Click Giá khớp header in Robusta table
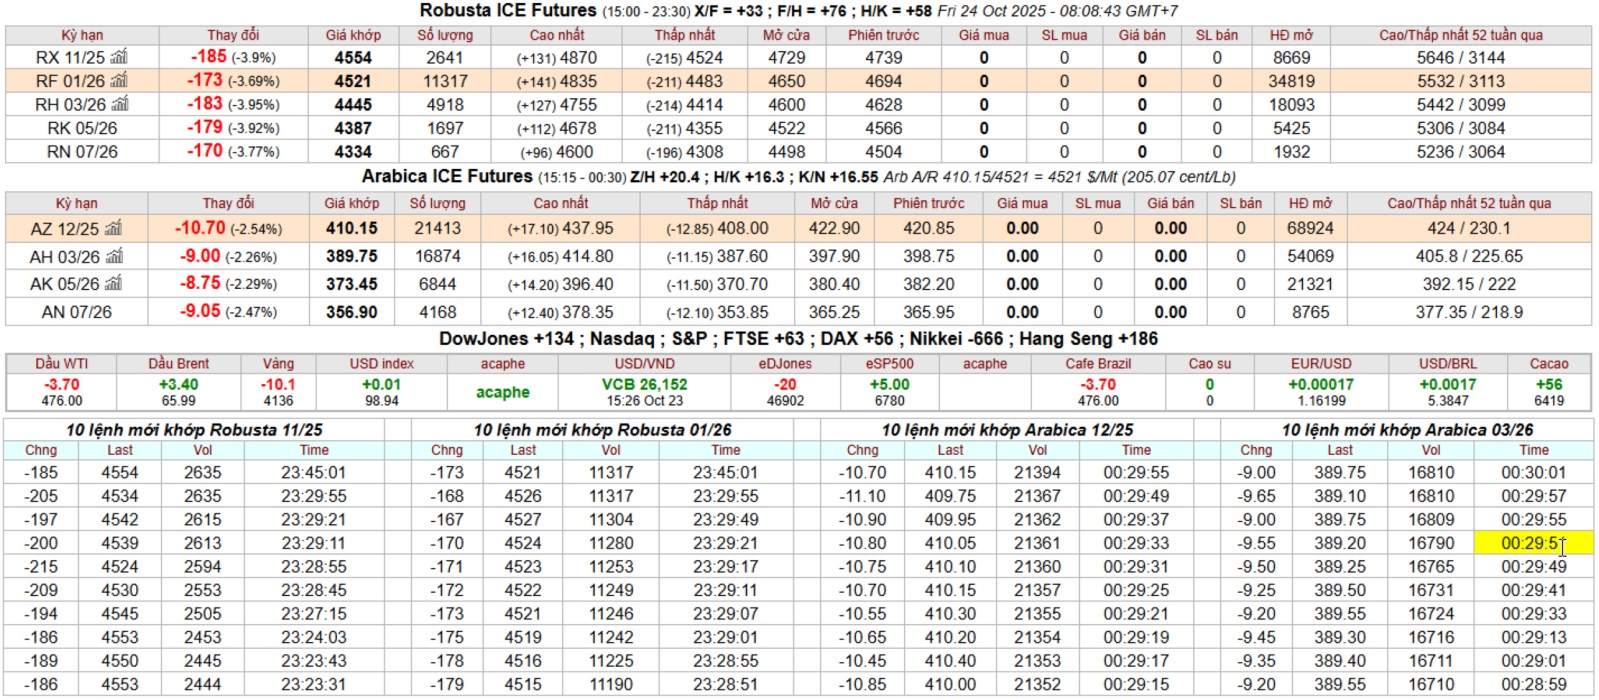Viewport: 1599px width, 700px height. (353, 35)
